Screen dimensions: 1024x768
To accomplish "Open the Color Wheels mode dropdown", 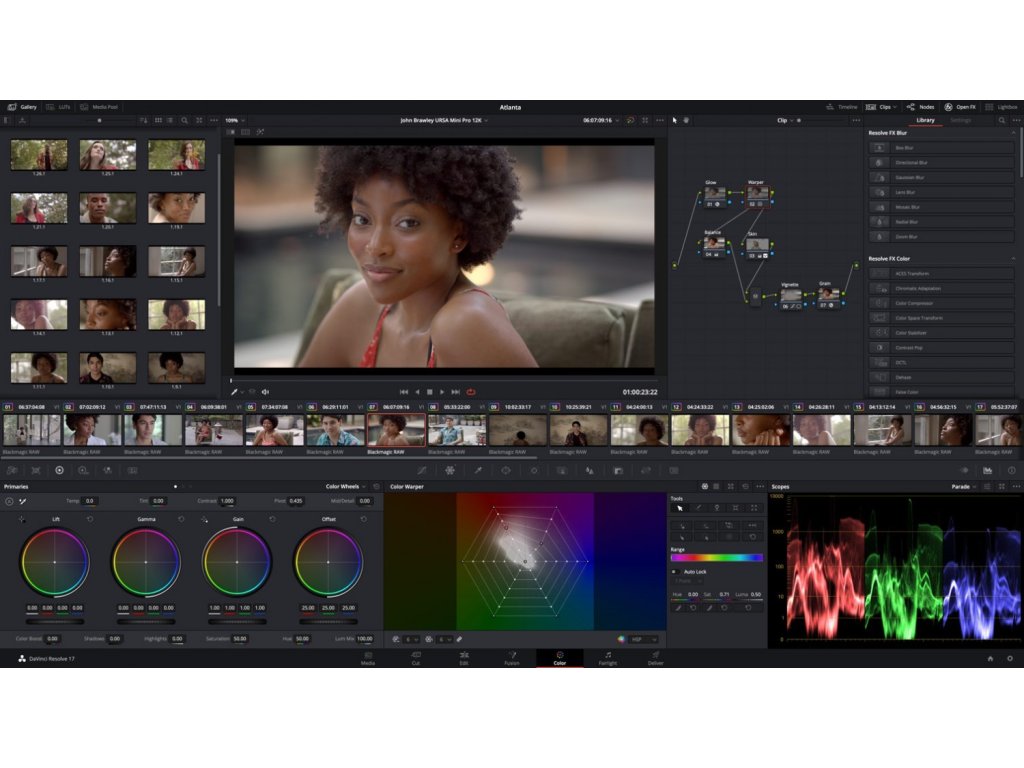I will coord(346,487).
